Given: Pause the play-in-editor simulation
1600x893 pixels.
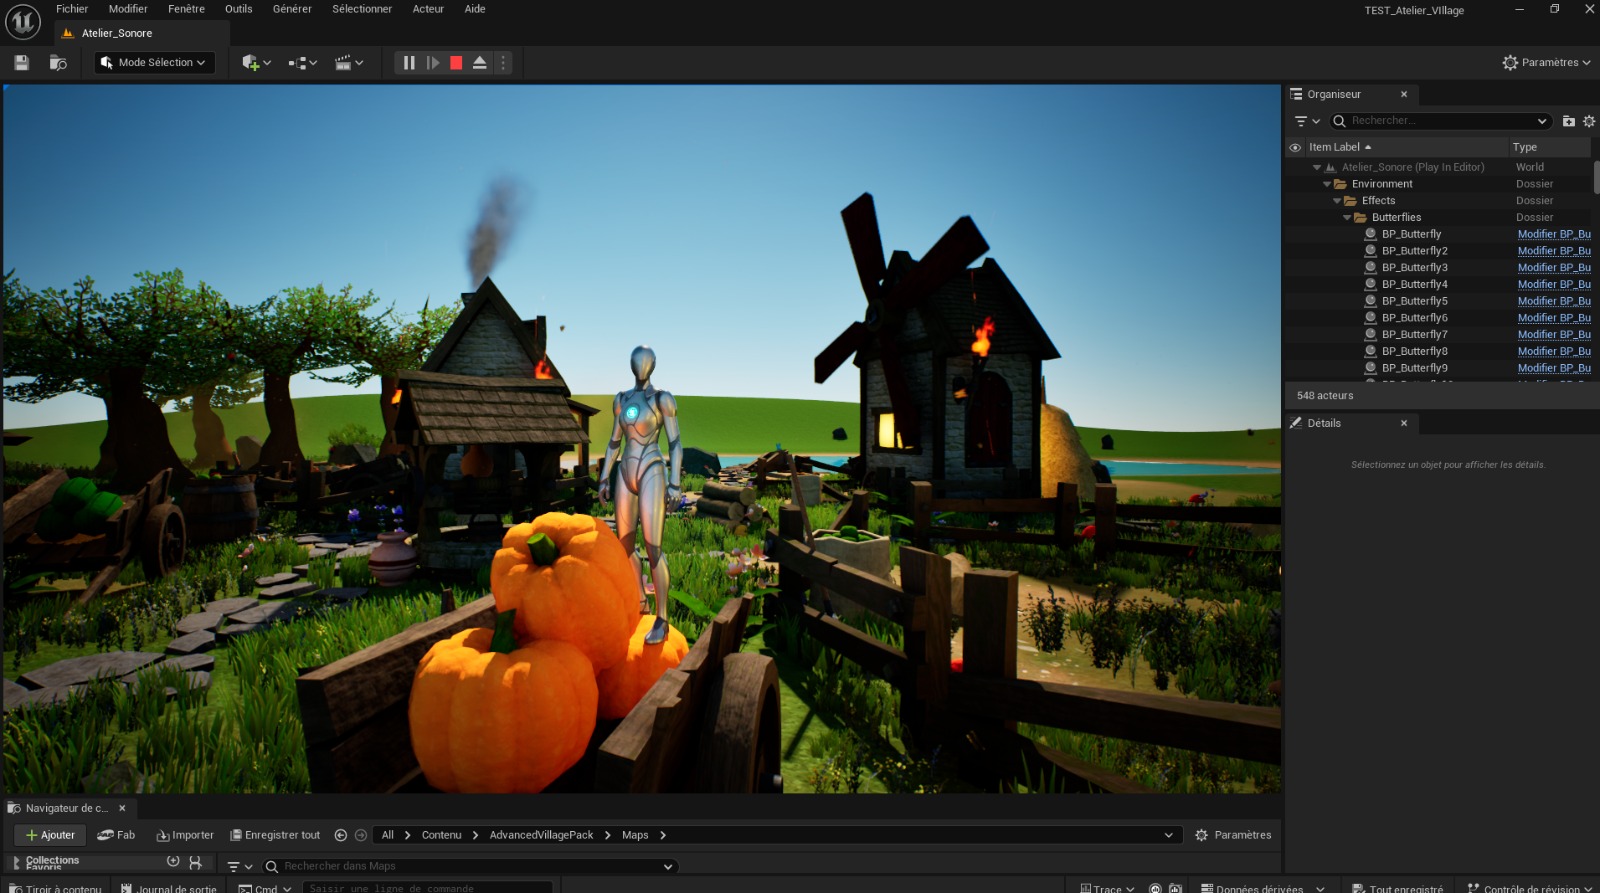Looking at the screenshot, I should coord(409,63).
